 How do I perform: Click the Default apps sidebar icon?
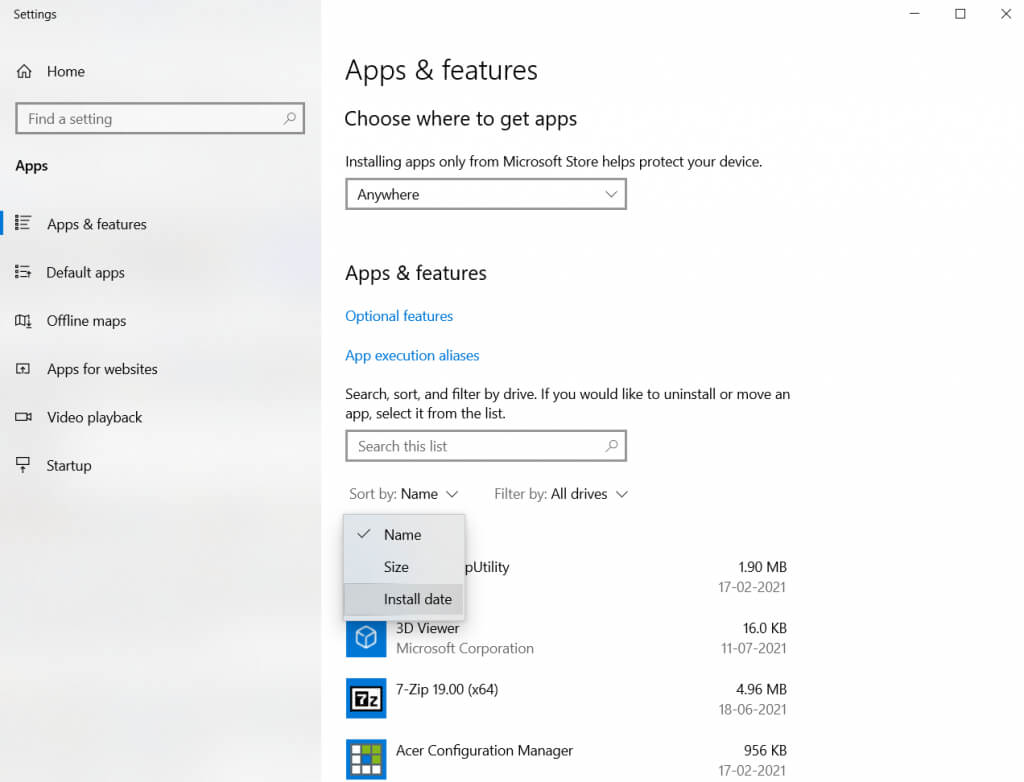tap(23, 272)
